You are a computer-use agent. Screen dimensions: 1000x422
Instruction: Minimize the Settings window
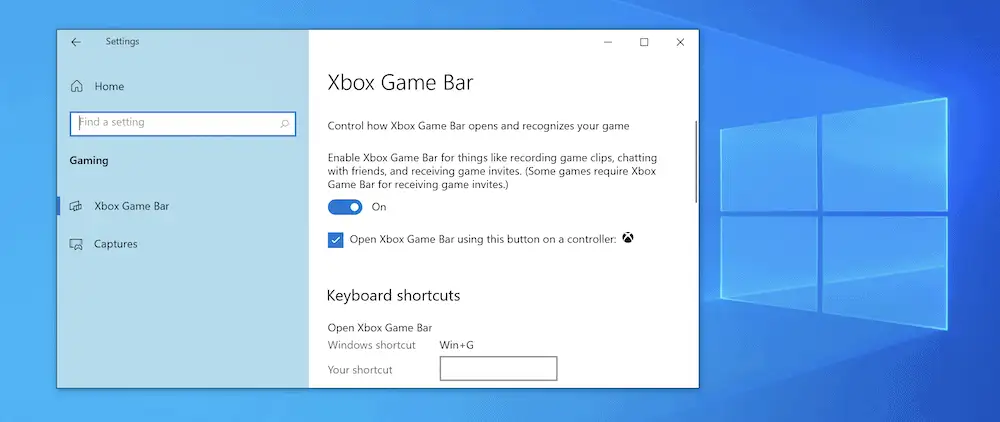pyautogui.click(x=608, y=42)
